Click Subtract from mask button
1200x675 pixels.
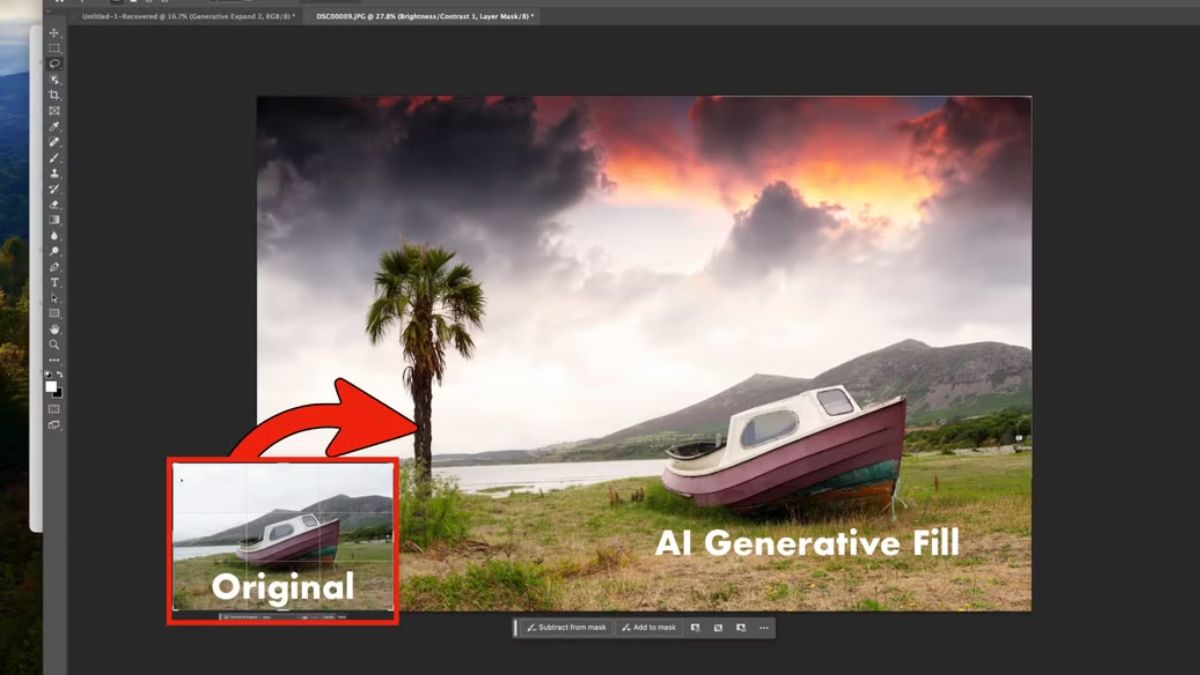point(566,627)
